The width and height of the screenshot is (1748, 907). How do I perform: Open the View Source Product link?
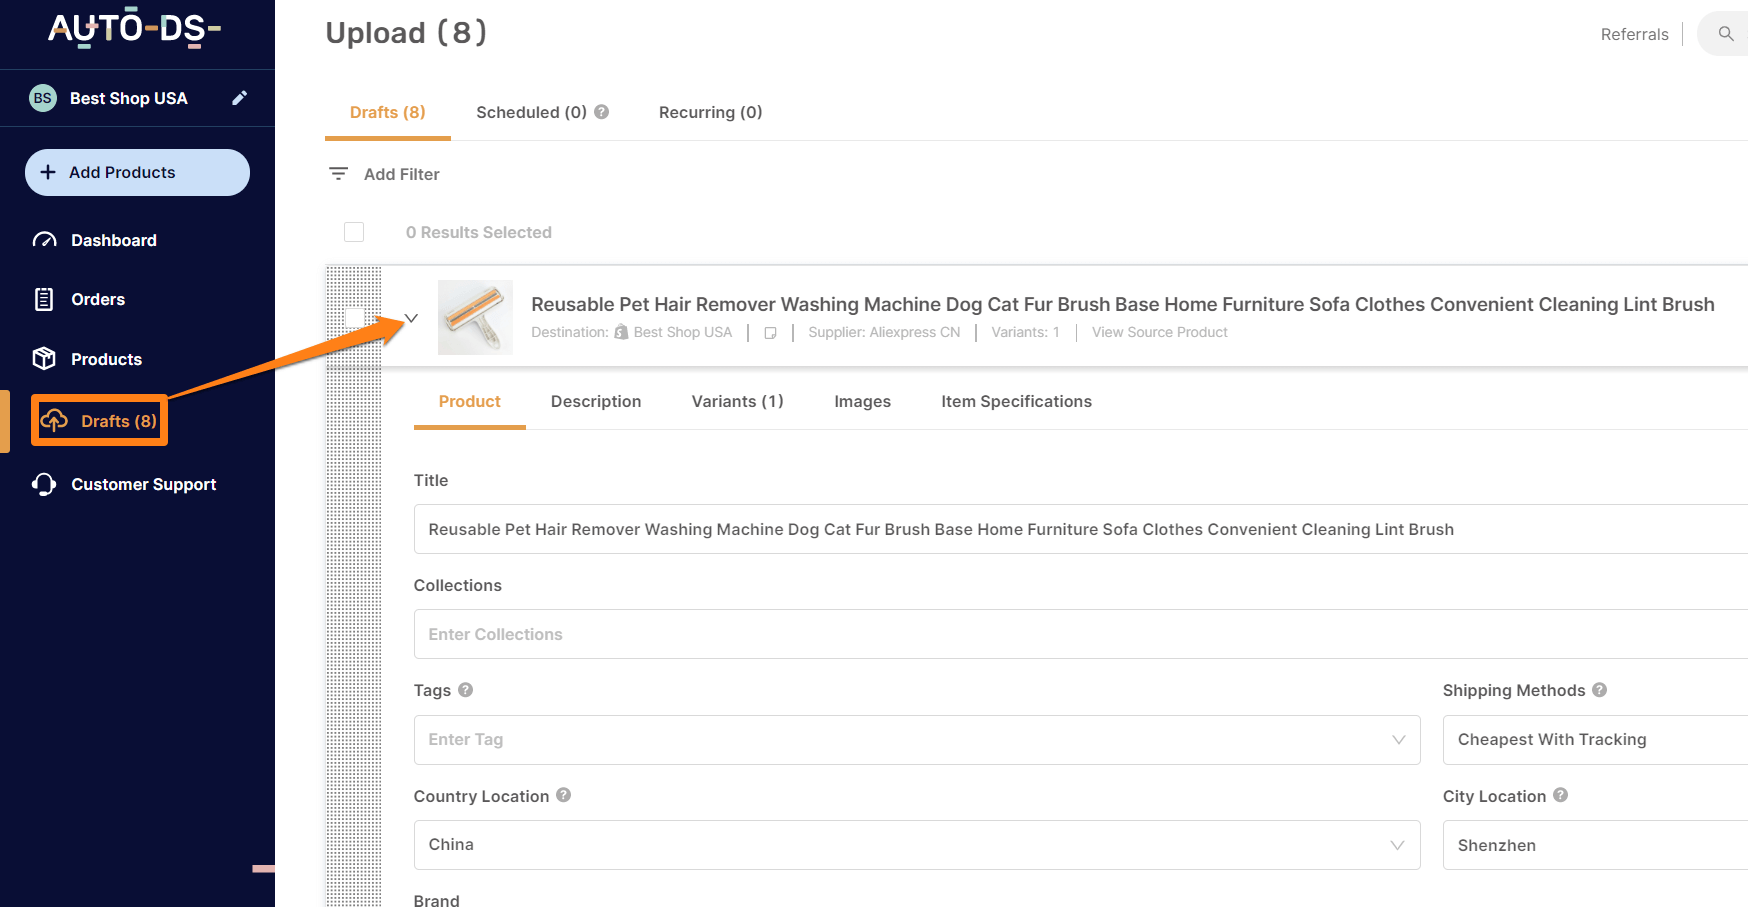coord(1160,333)
